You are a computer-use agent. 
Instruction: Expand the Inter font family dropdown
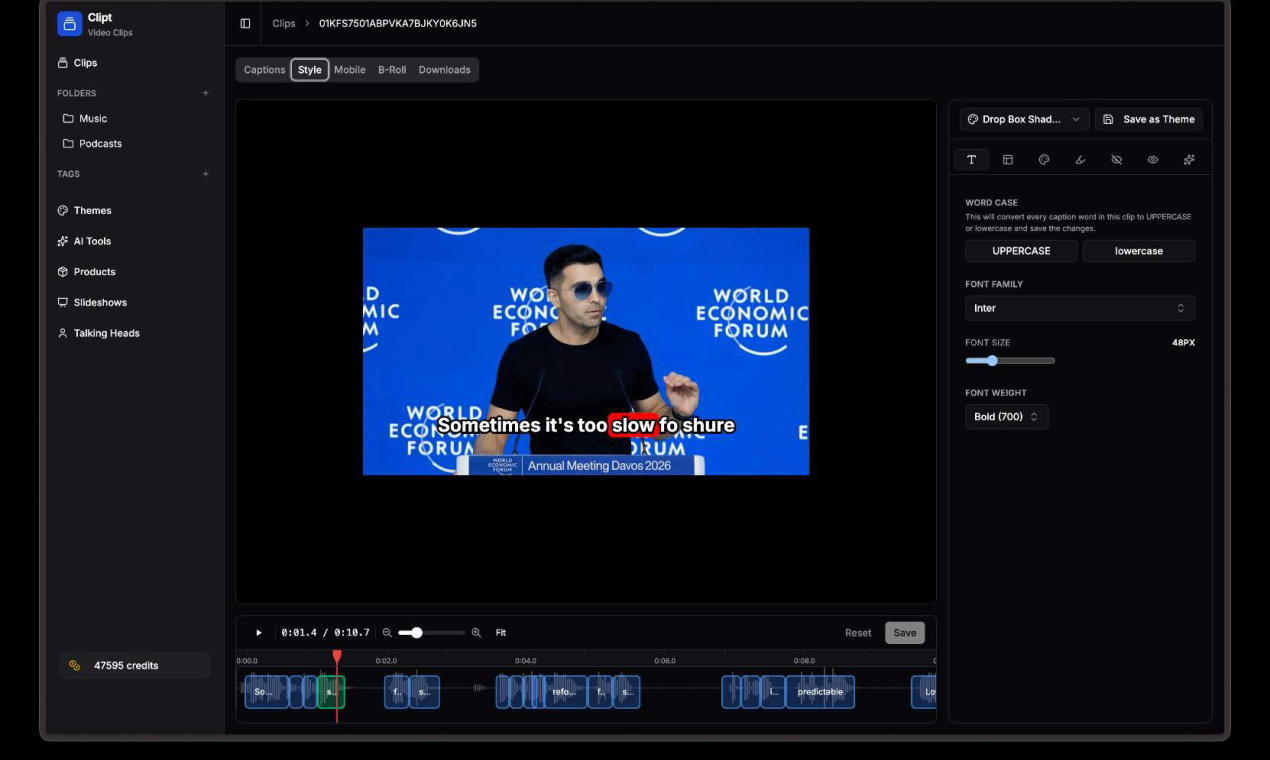pyautogui.click(x=1079, y=308)
